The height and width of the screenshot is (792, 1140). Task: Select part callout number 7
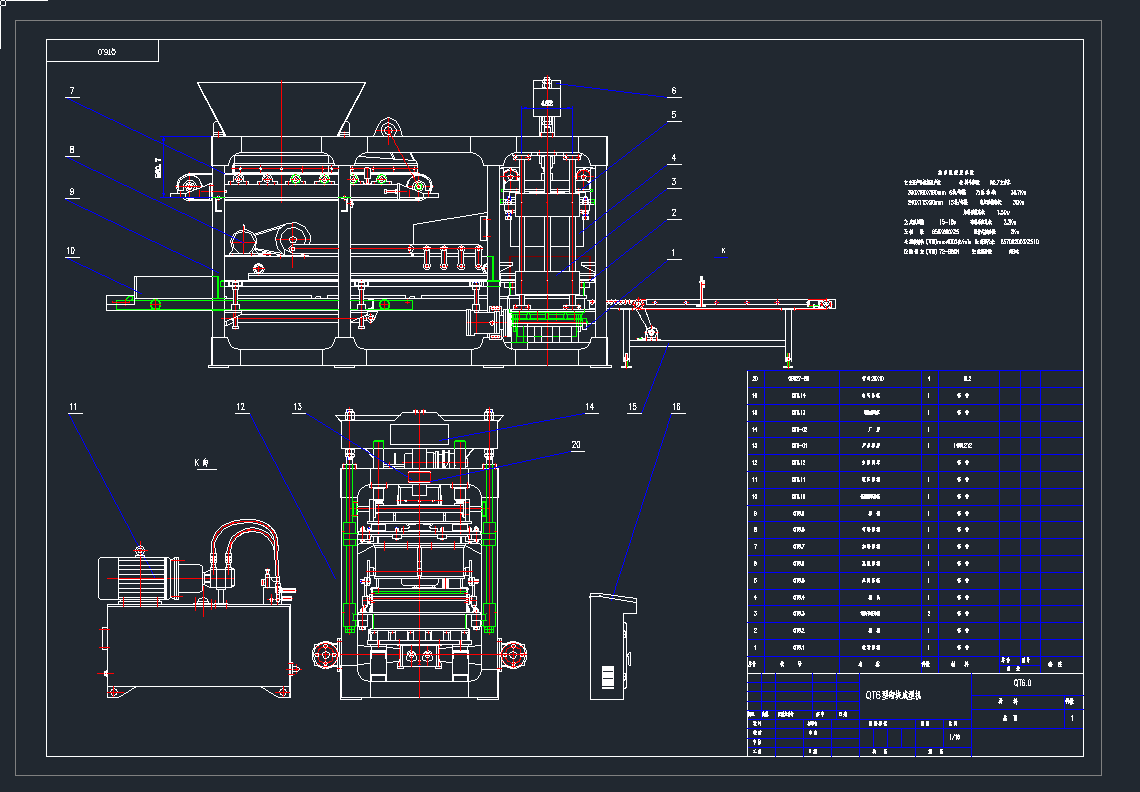coord(72,91)
